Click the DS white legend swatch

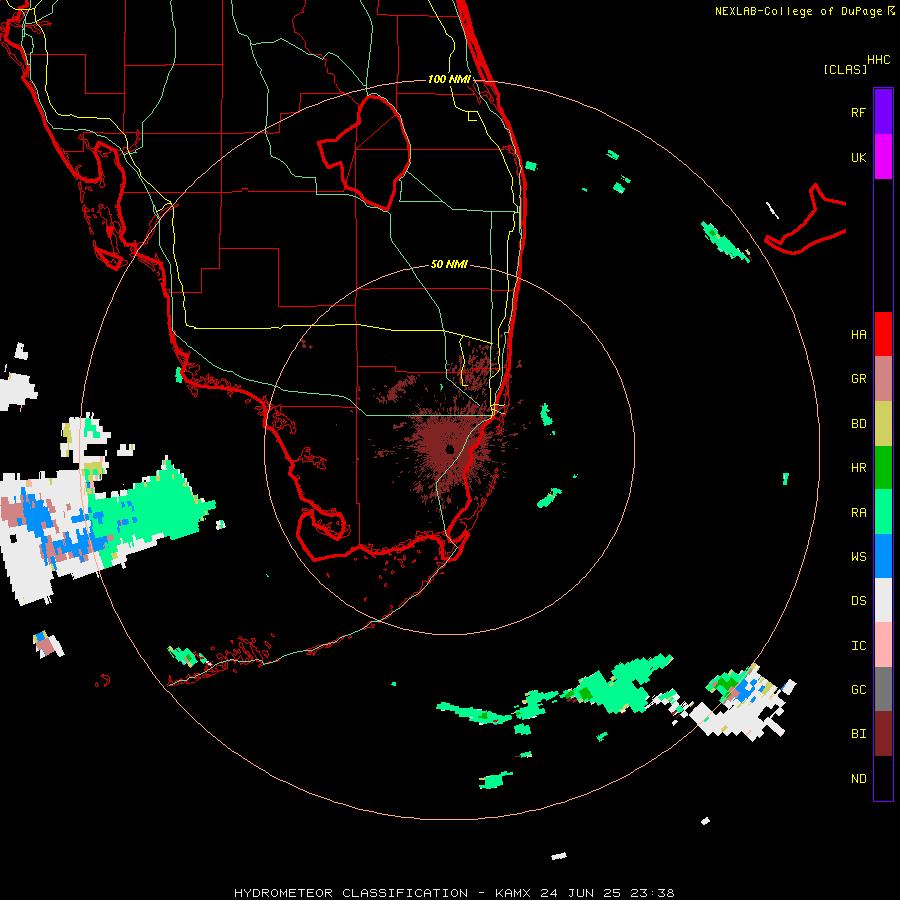click(883, 600)
